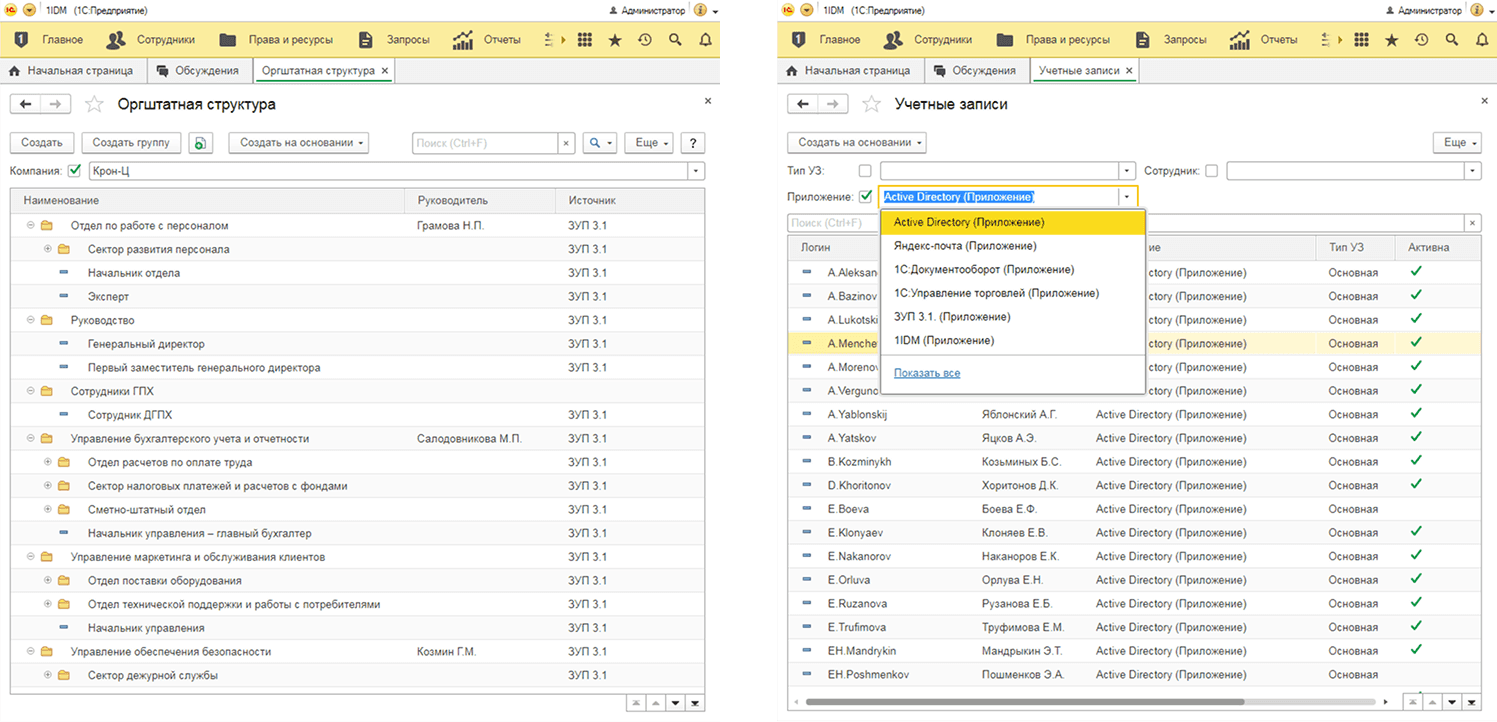Open the Еще menu in Оргштатная структура
Image resolution: width=1497 pixels, height=722 pixels.
(x=651, y=143)
